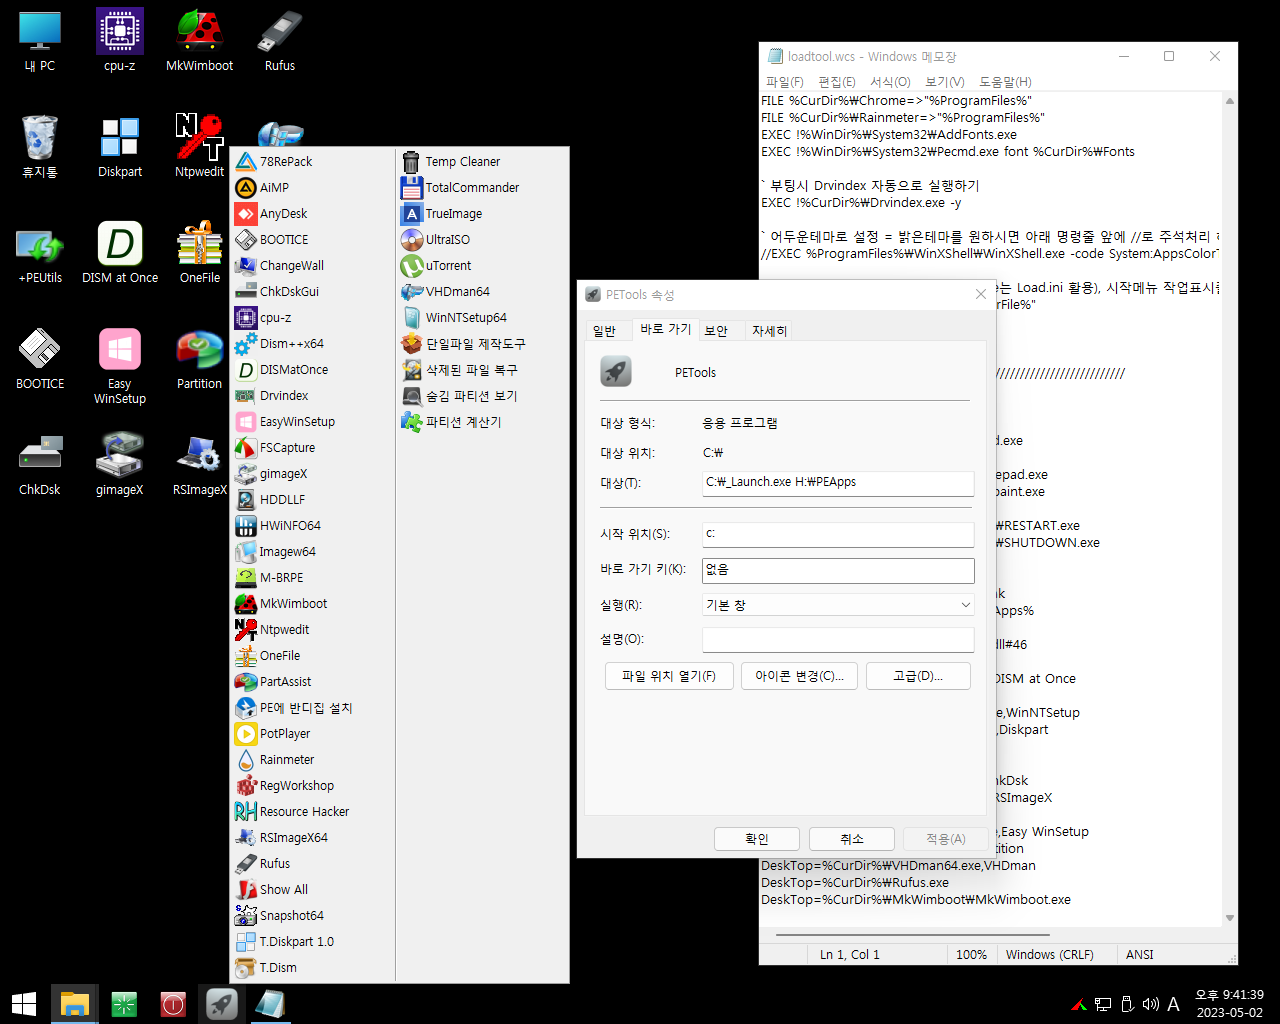
Task: Launch 78RePack from the PETools menu
Action: coord(313,161)
